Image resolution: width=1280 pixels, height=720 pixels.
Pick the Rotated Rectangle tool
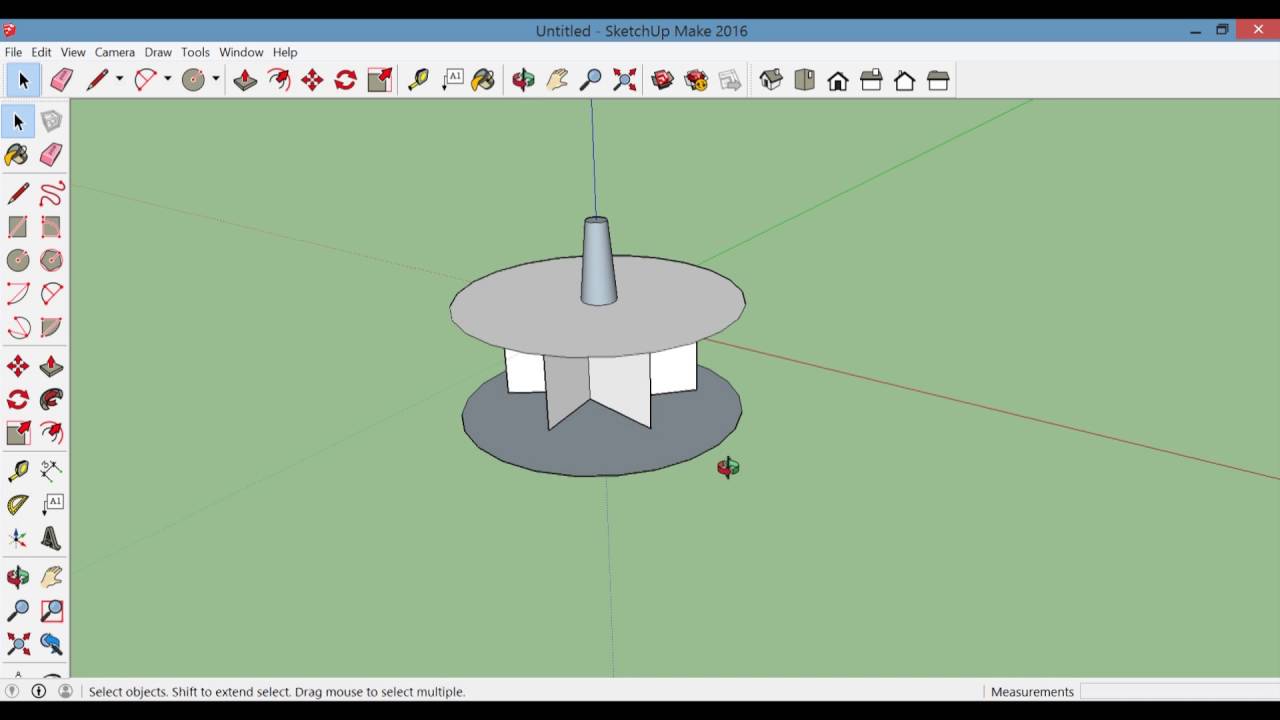point(51,228)
